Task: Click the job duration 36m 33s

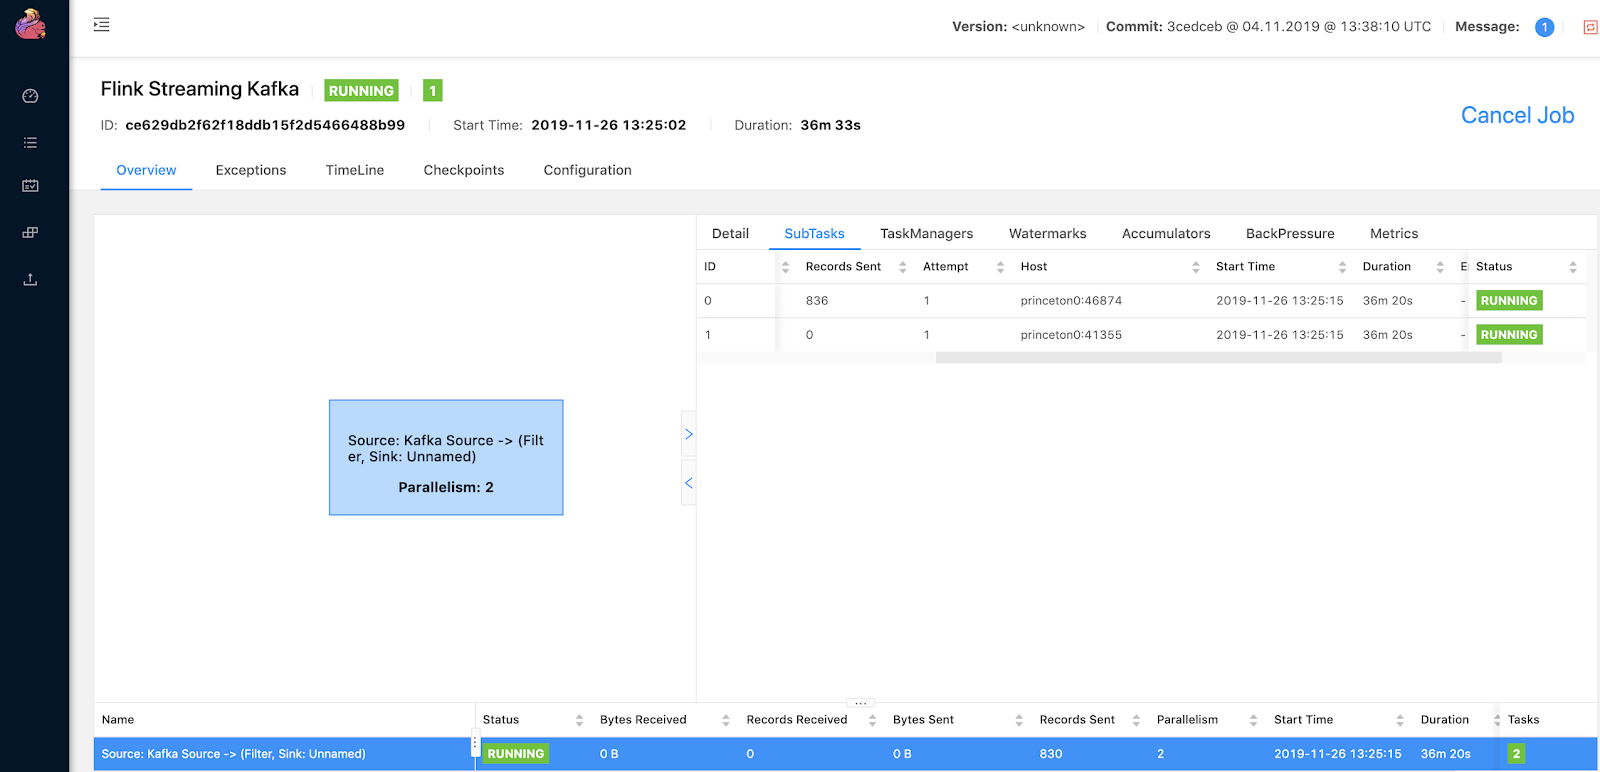Action: click(831, 125)
